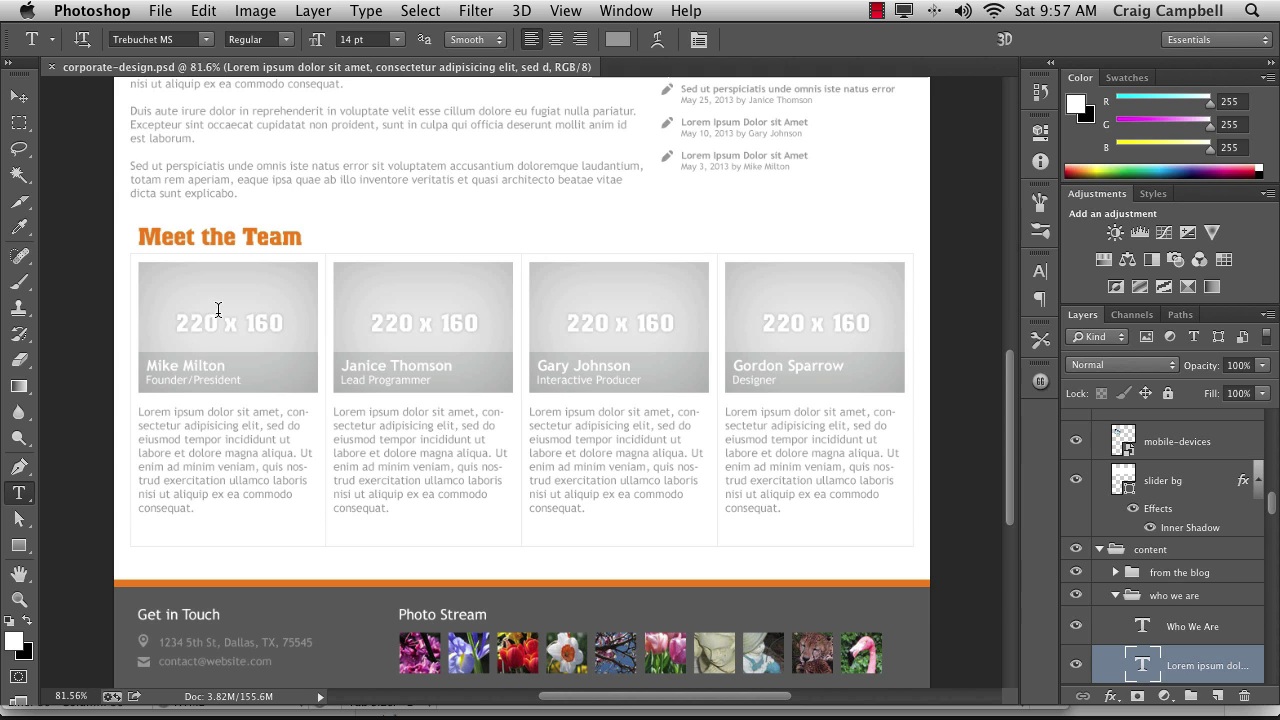The image size is (1280, 720).
Task: Switch to the Styles tab
Action: coord(1153,194)
